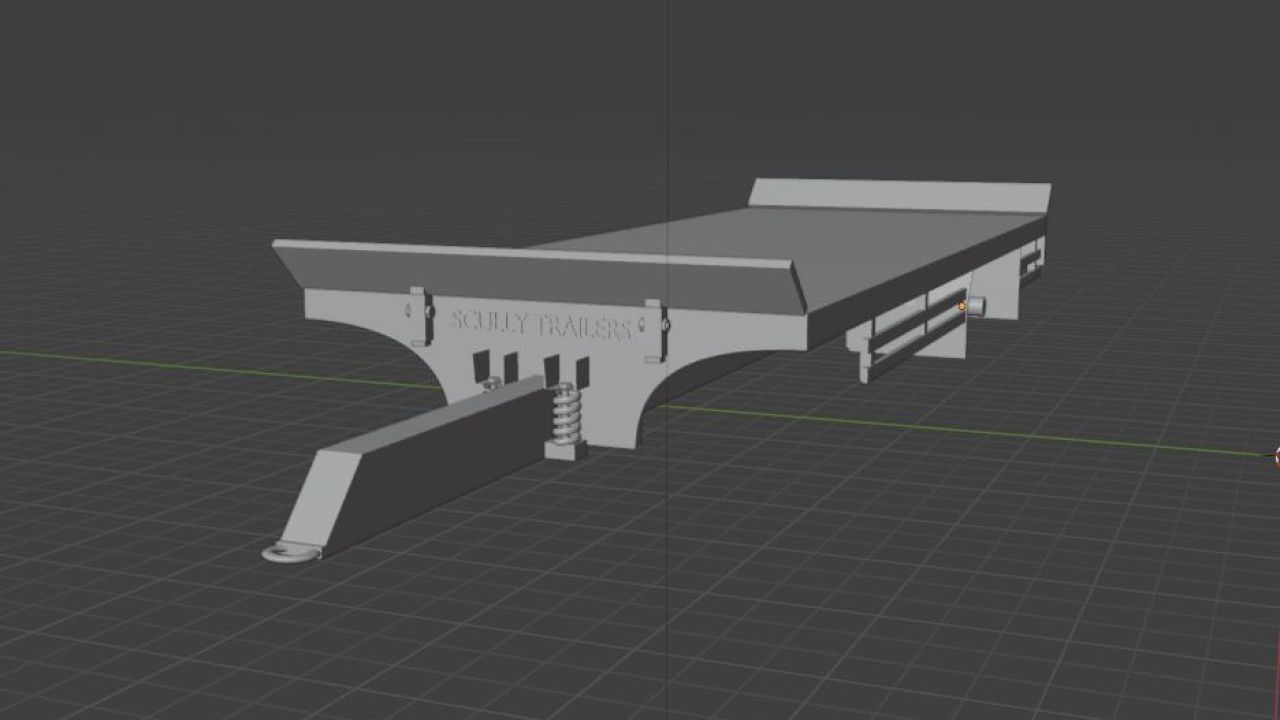Click the embossed SCULLY TRAILERS text
This screenshot has width=1280, height=720.
coord(540,323)
